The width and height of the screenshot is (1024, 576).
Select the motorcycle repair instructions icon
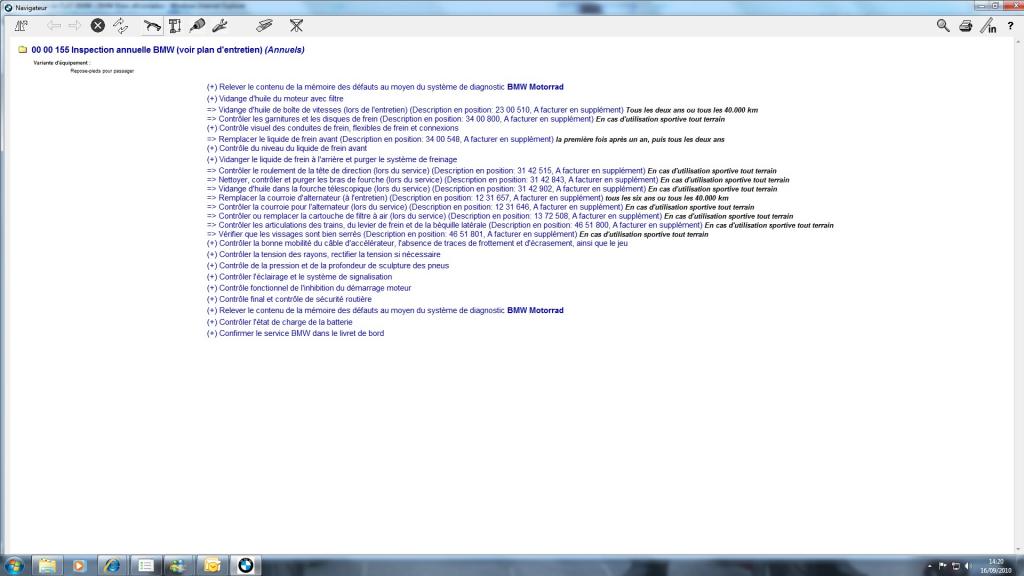[152, 25]
